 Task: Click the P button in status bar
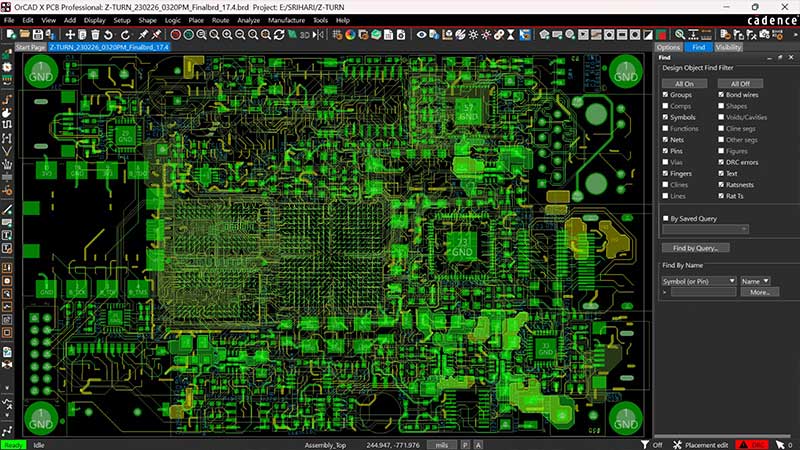(x=465, y=445)
